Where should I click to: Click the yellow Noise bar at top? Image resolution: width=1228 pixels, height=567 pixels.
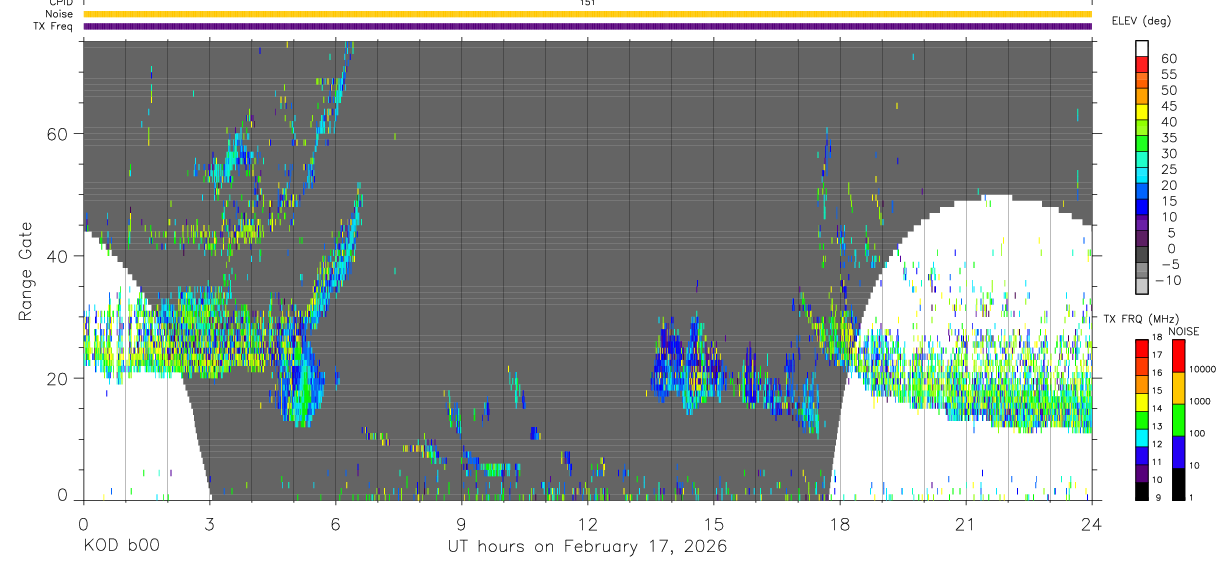pos(588,14)
